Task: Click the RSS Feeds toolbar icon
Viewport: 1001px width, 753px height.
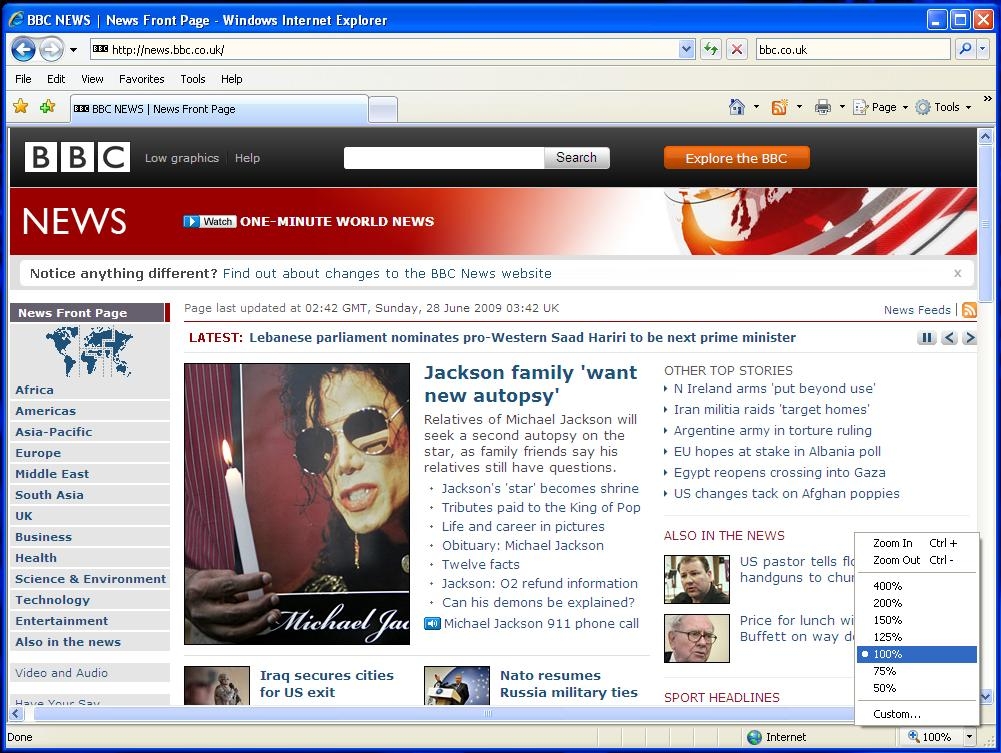Action: [779, 107]
